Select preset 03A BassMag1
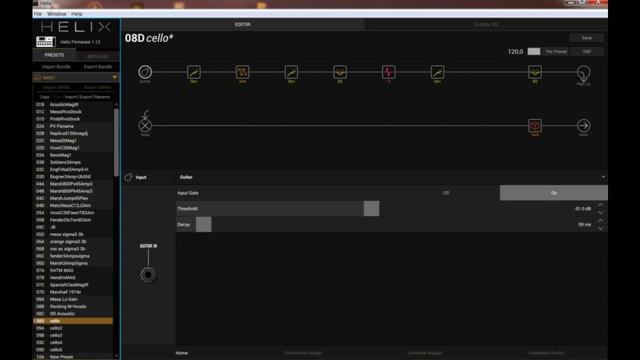 (x=73, y=155)
